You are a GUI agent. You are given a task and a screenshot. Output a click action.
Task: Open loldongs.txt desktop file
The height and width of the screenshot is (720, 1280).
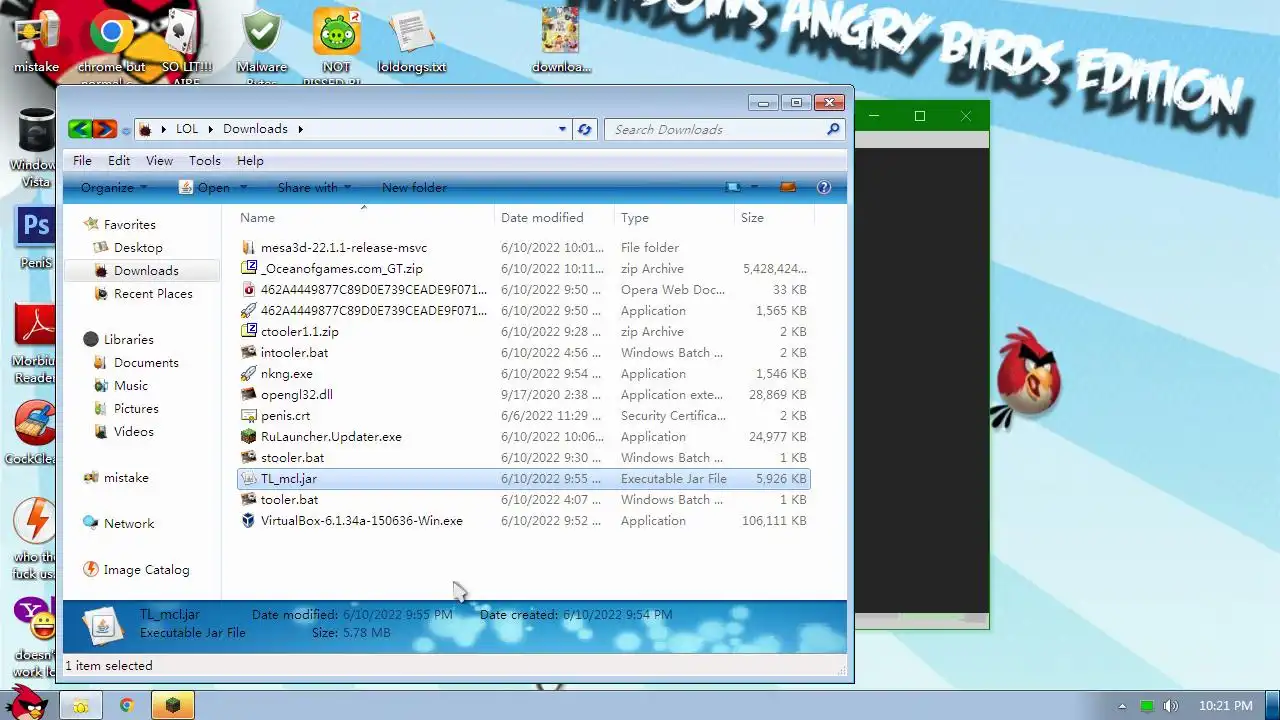[411, 42]
